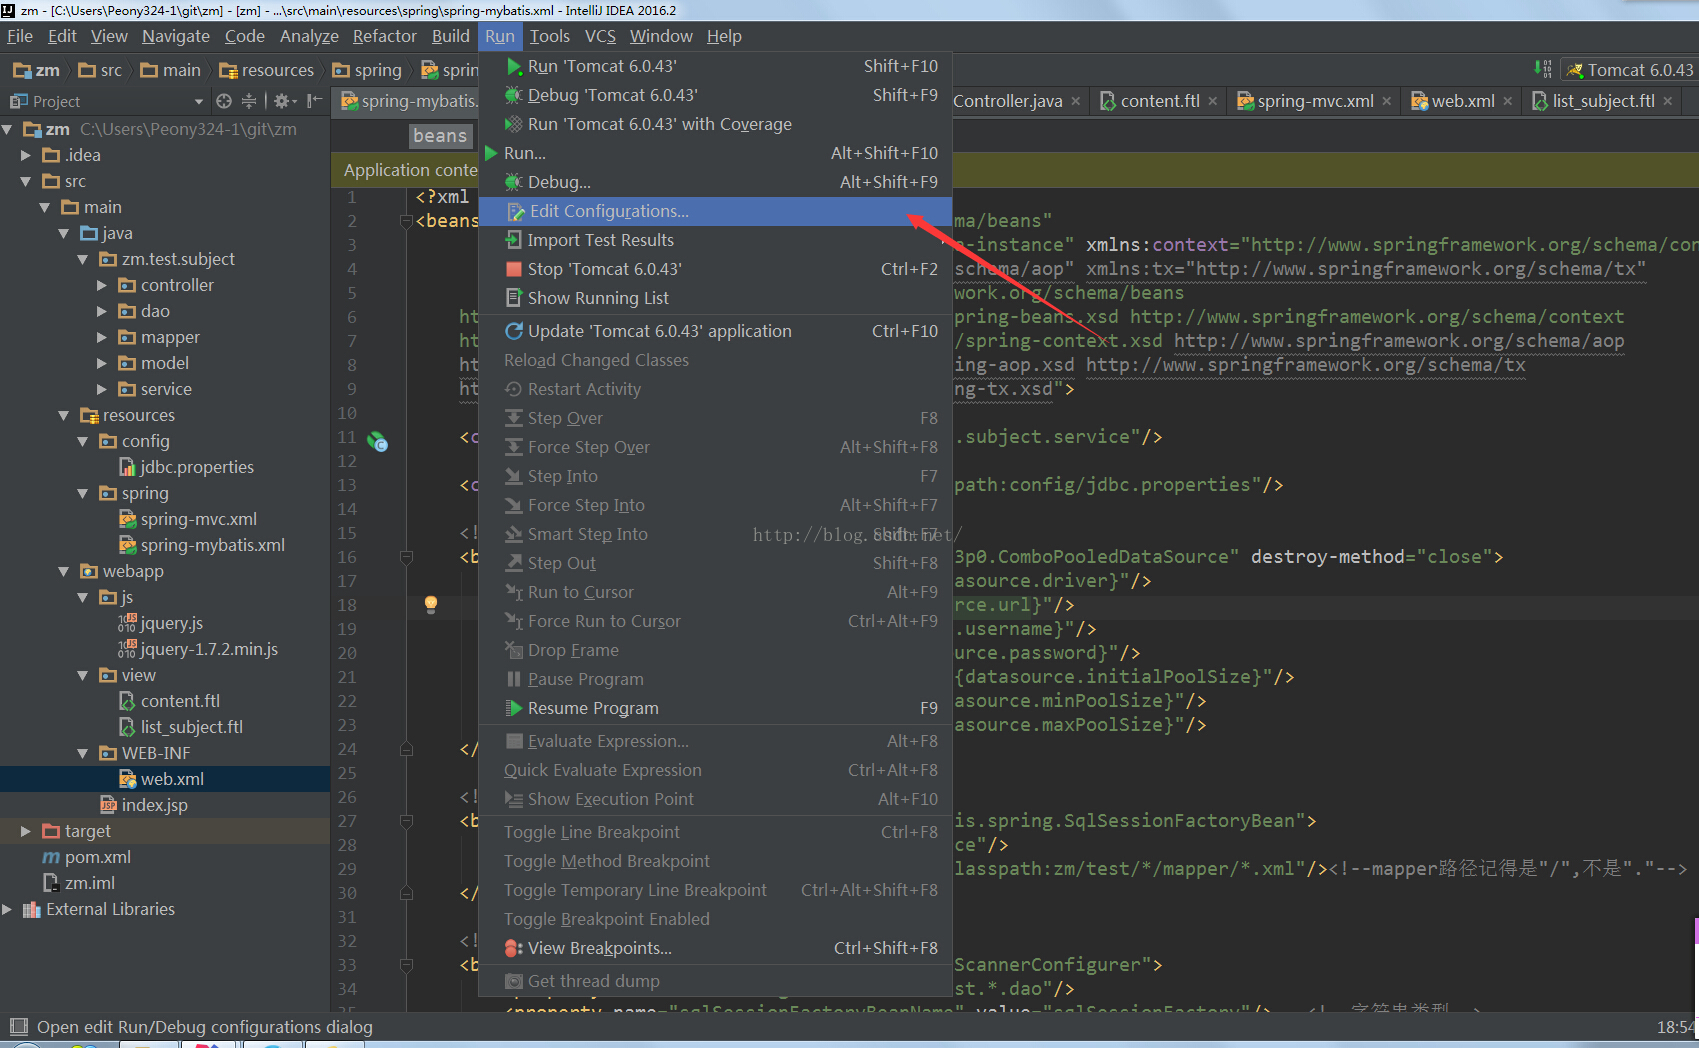1699x1048 pixels.
Task: Hide the Project tool window
Action: (x=314, y=101)
